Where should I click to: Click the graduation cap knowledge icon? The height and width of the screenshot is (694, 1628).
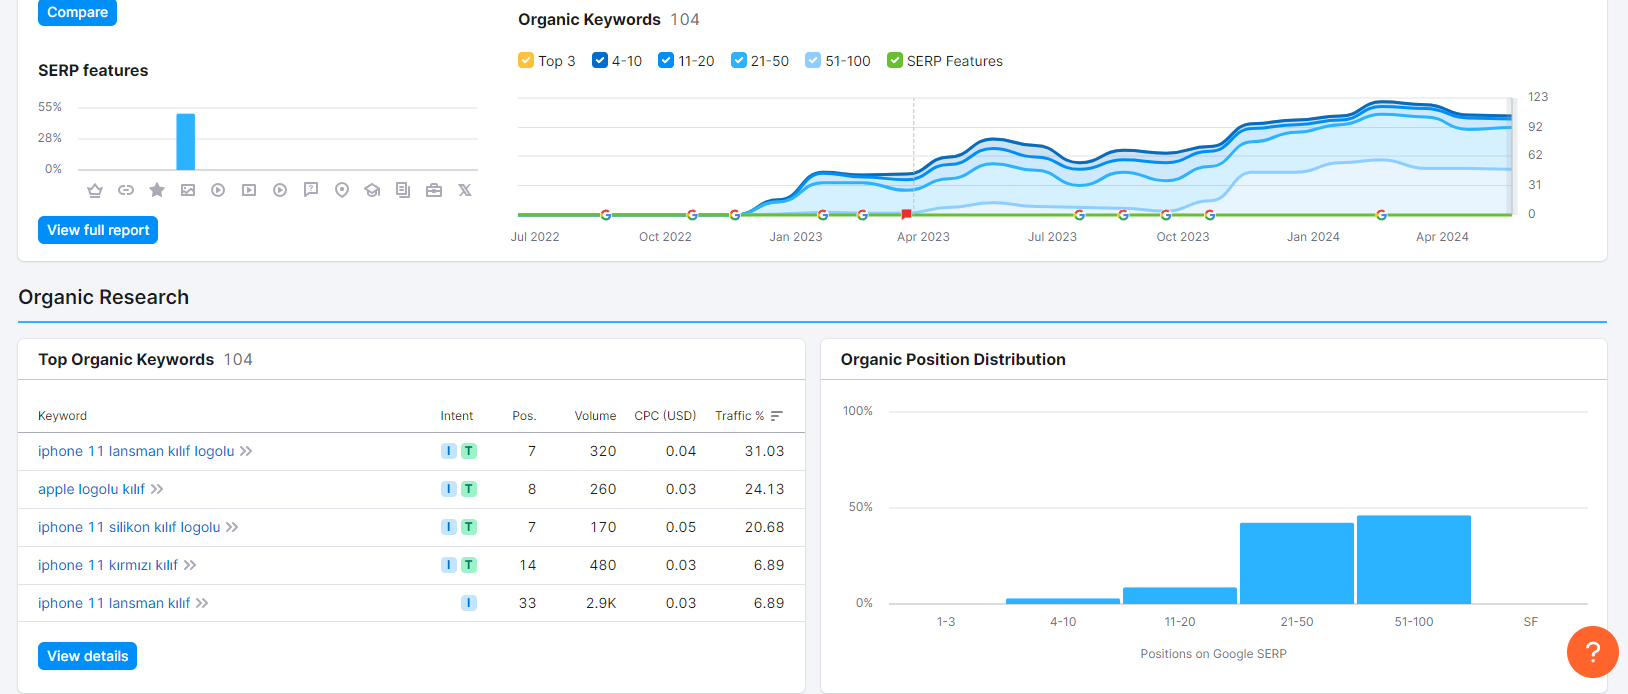372,190
